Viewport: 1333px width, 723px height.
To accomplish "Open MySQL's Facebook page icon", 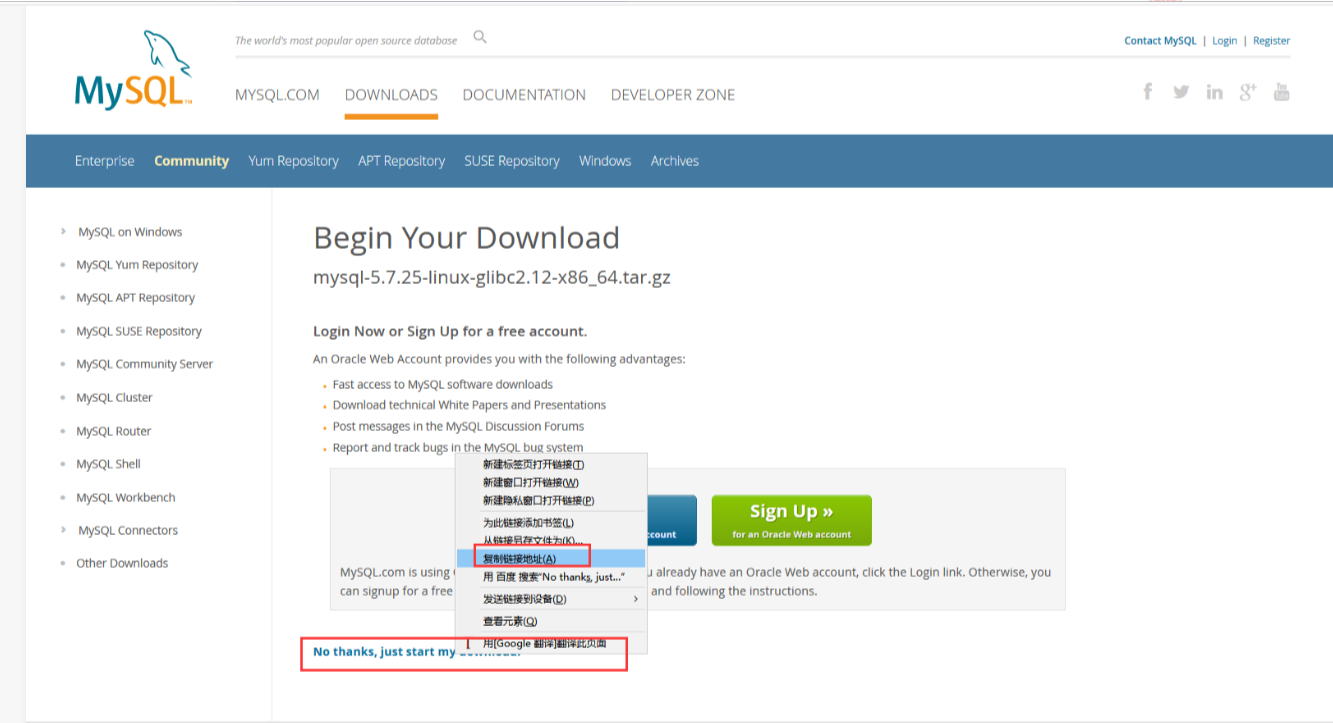I will coord(1148,92).
